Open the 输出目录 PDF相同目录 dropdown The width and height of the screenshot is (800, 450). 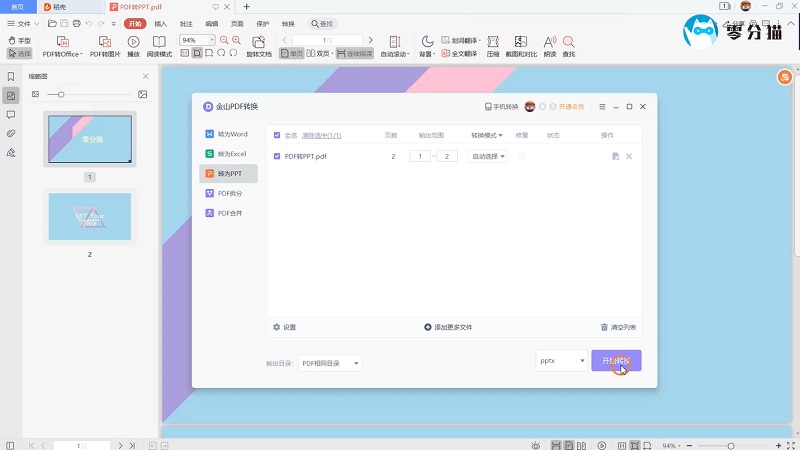tap(330, 363)
